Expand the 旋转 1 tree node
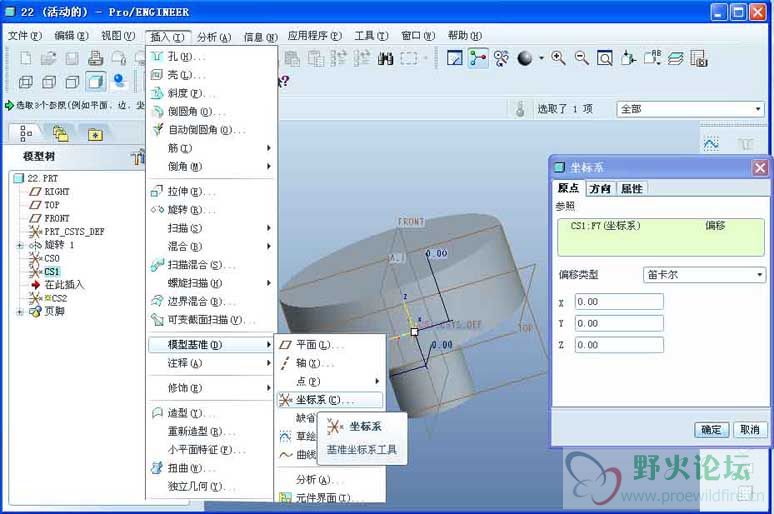 [x=20, y=245]
